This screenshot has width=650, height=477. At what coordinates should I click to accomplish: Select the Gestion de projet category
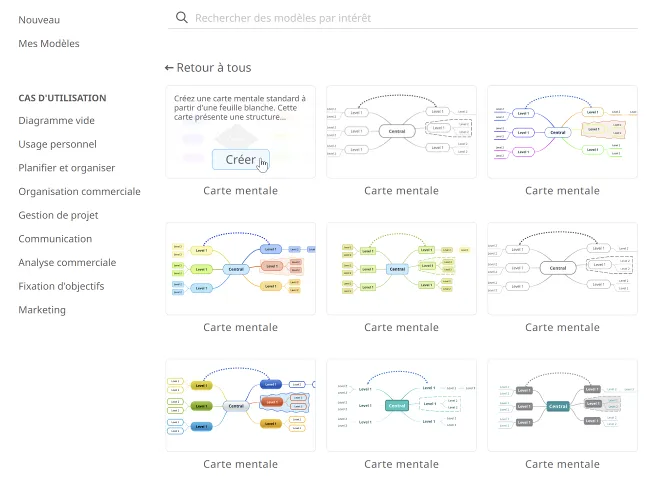click(58, 215)
